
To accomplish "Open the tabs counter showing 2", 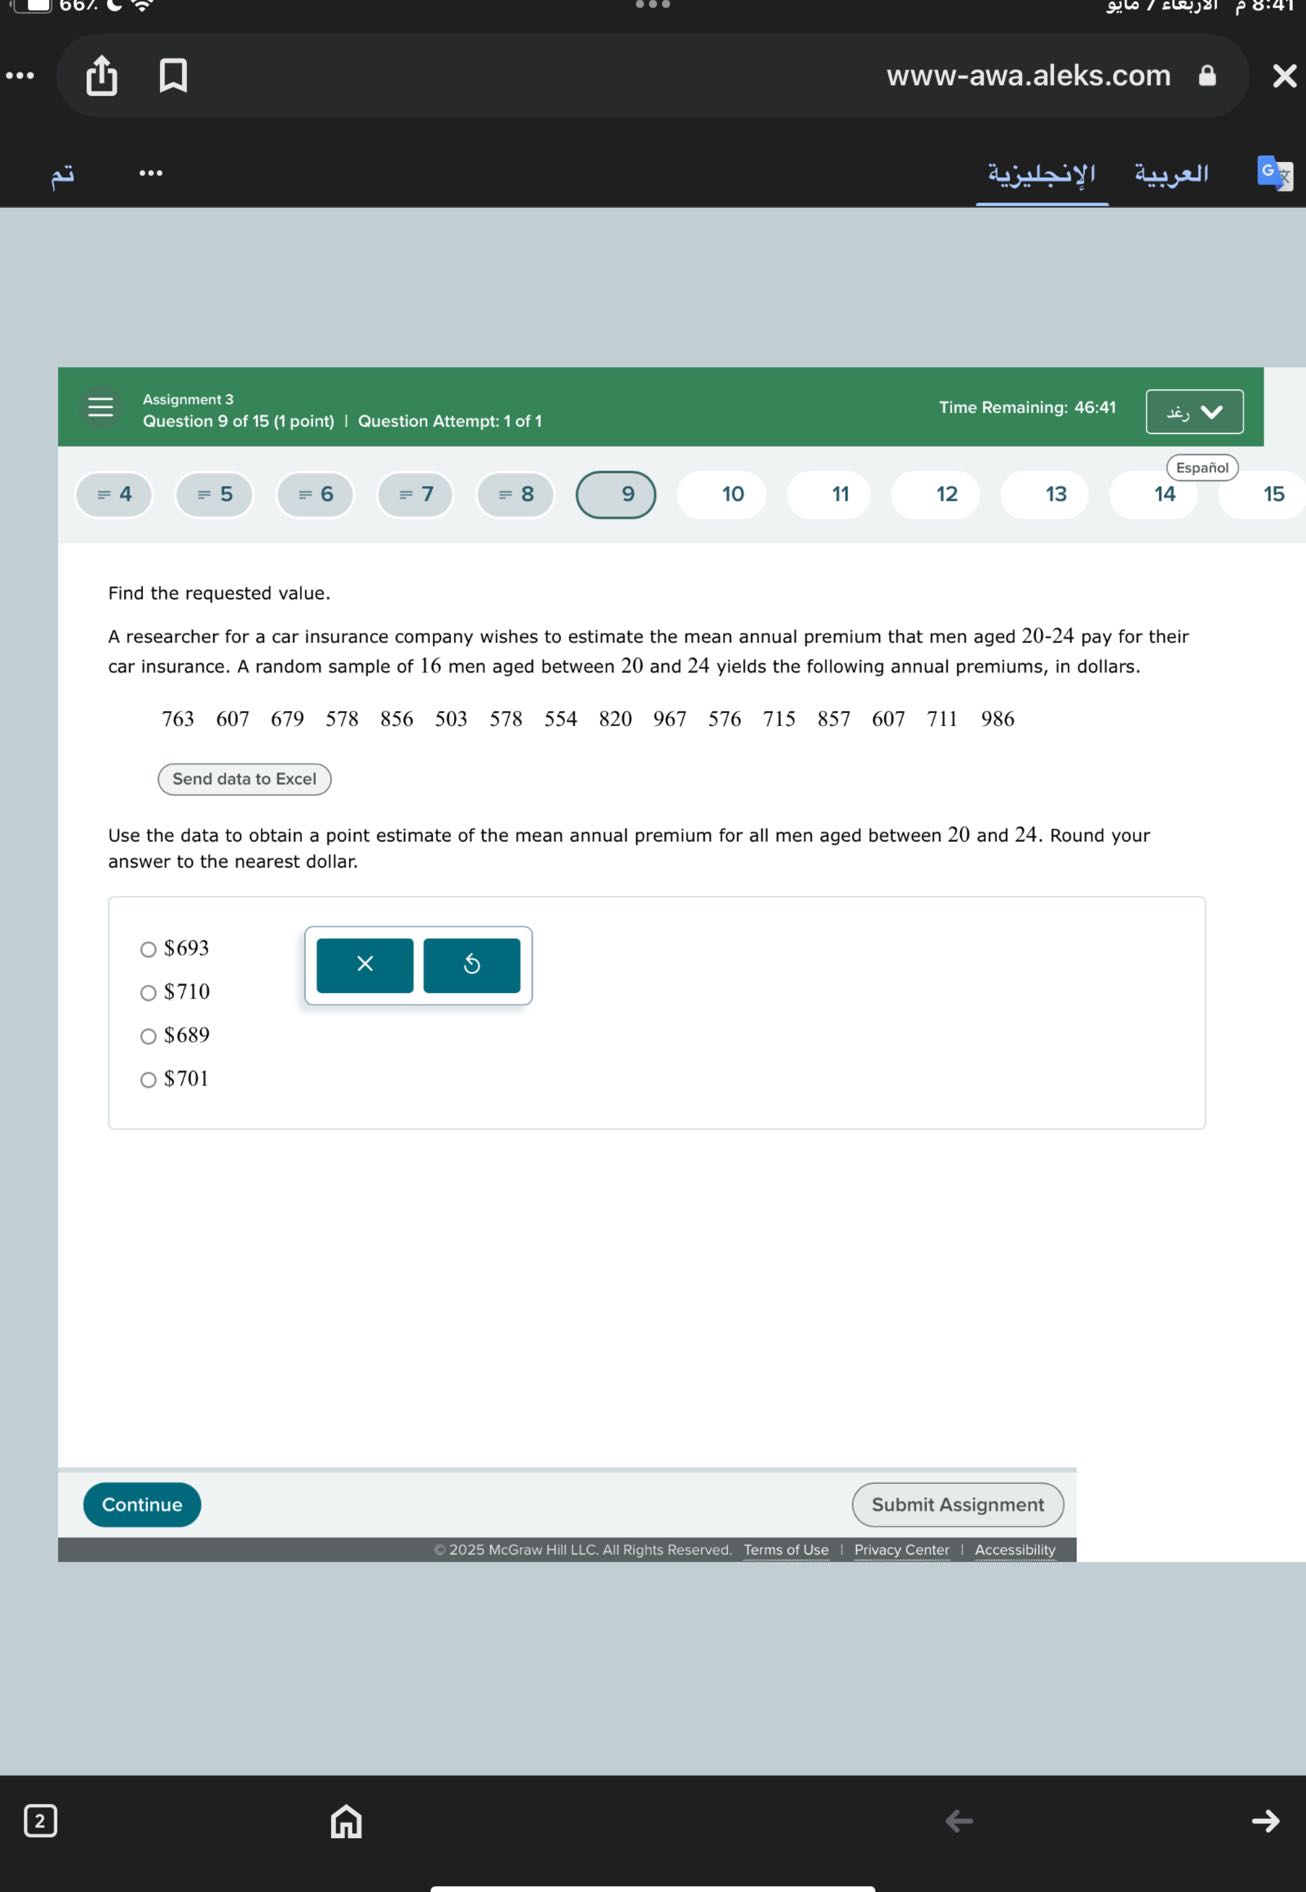I will click(x=40, y=1821).
